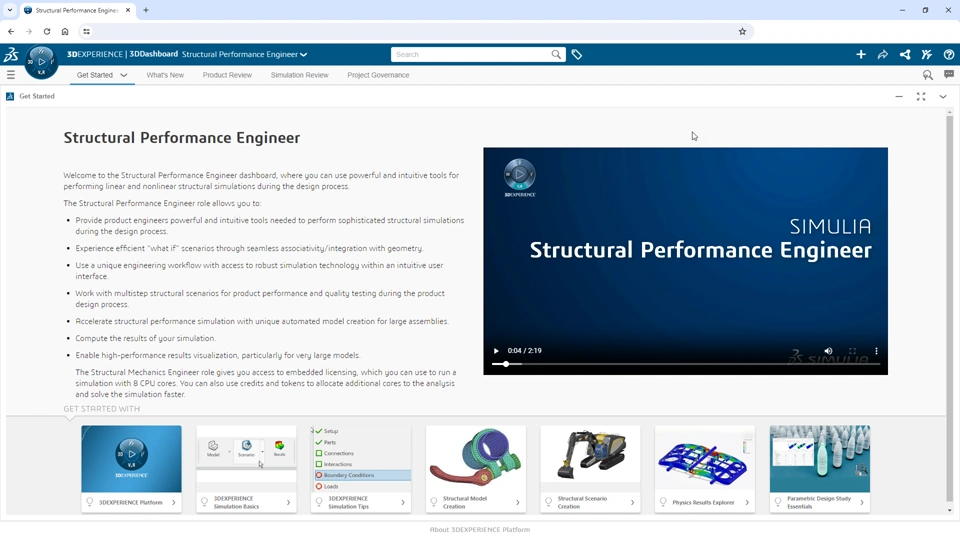Expand the Simulation Tips card arrow
This screenshot has height=539, width=960.
pyautogui.click(x=403, y=502)
